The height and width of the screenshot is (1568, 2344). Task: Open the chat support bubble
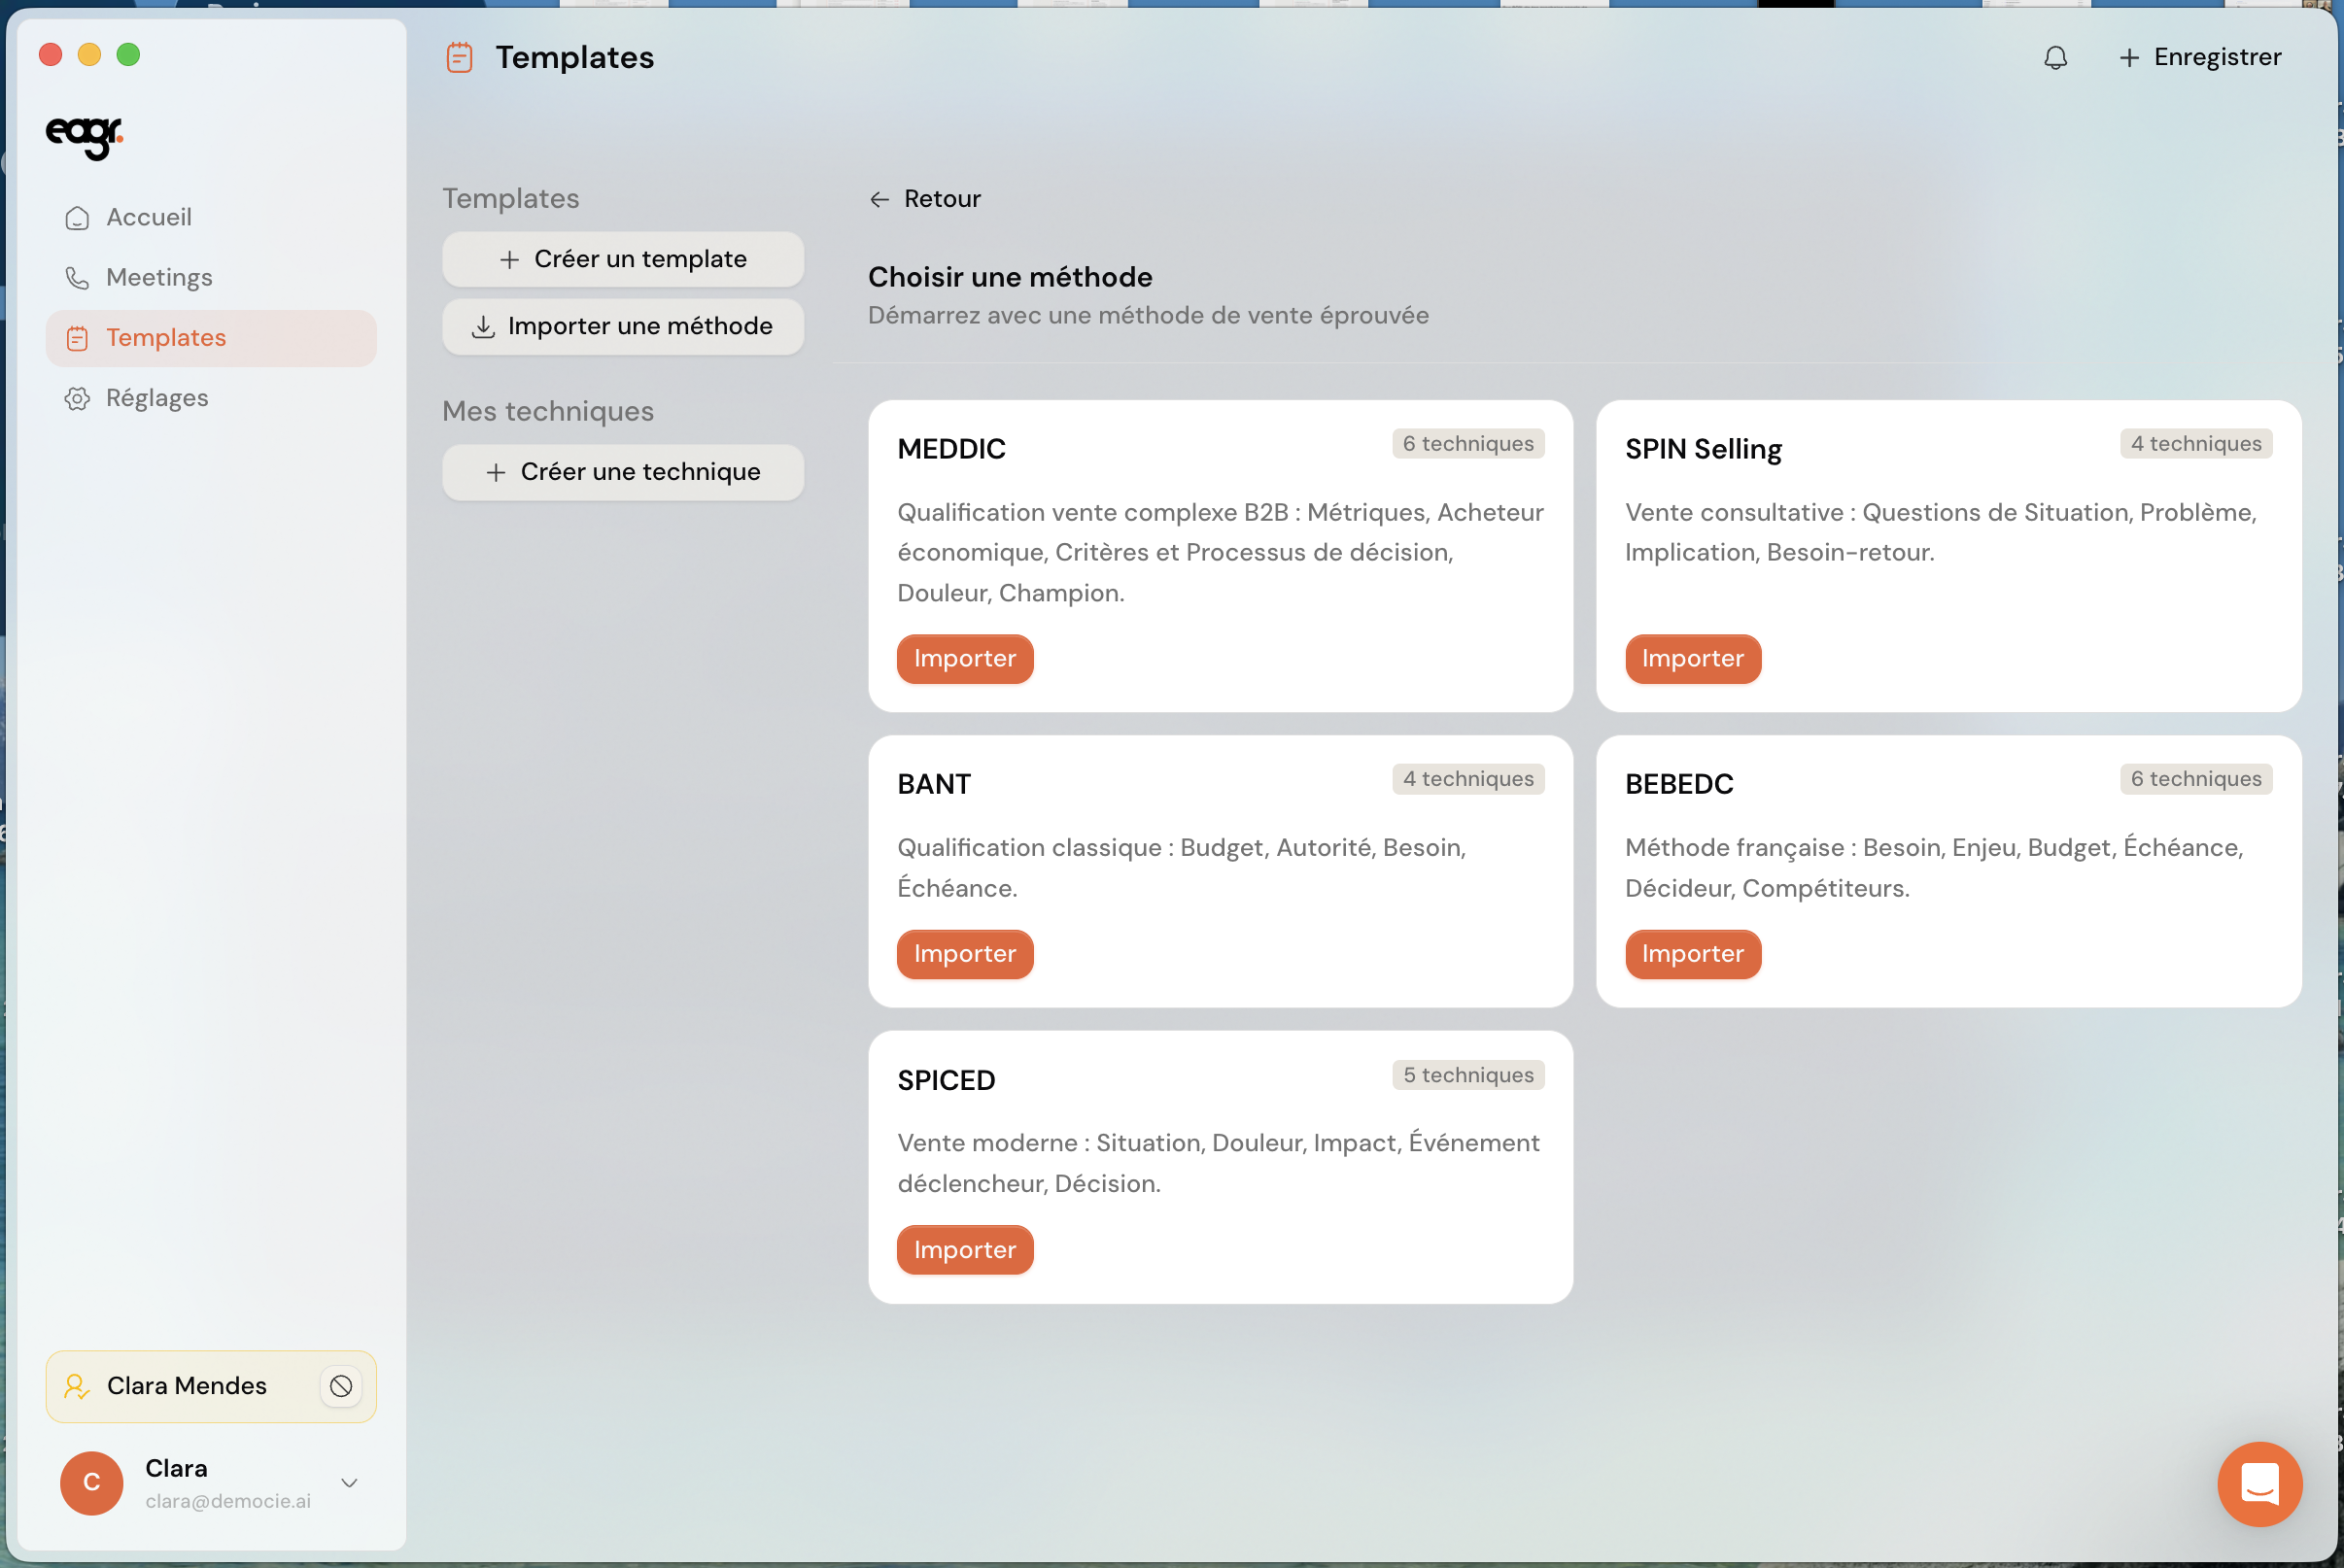[2259, 1483]
